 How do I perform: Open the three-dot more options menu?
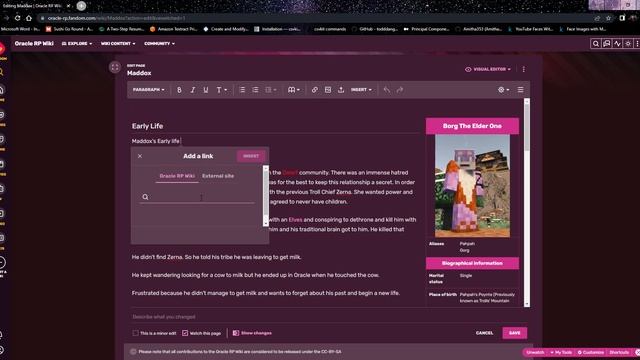[x=524, y=69]
